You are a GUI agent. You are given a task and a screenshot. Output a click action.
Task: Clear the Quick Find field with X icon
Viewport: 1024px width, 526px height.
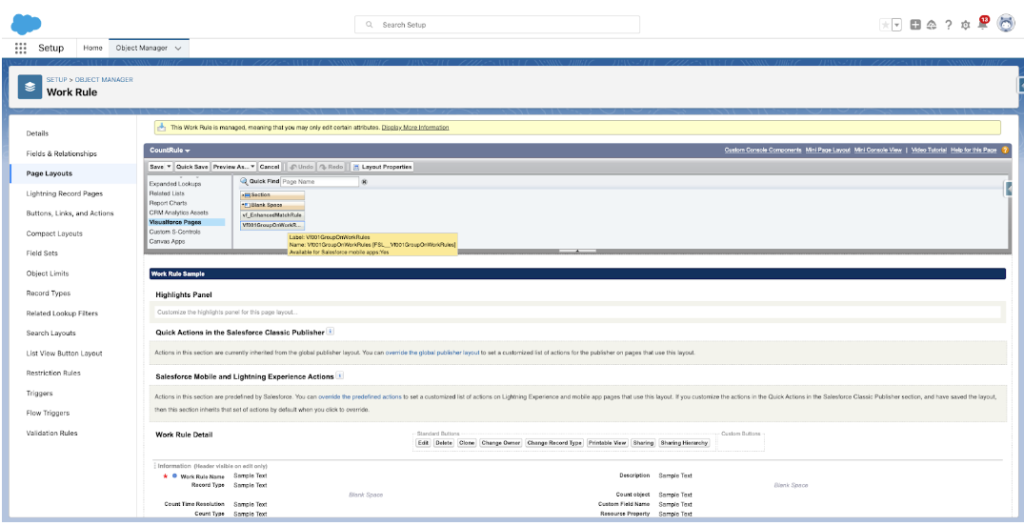pos(364,182)
